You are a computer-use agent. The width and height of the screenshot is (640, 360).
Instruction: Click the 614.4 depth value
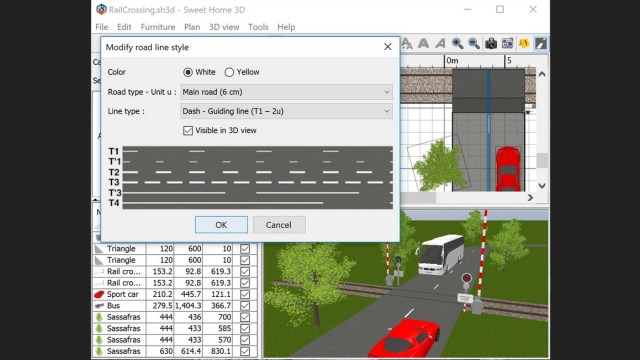pyautogui.click(x=191, y=351)
